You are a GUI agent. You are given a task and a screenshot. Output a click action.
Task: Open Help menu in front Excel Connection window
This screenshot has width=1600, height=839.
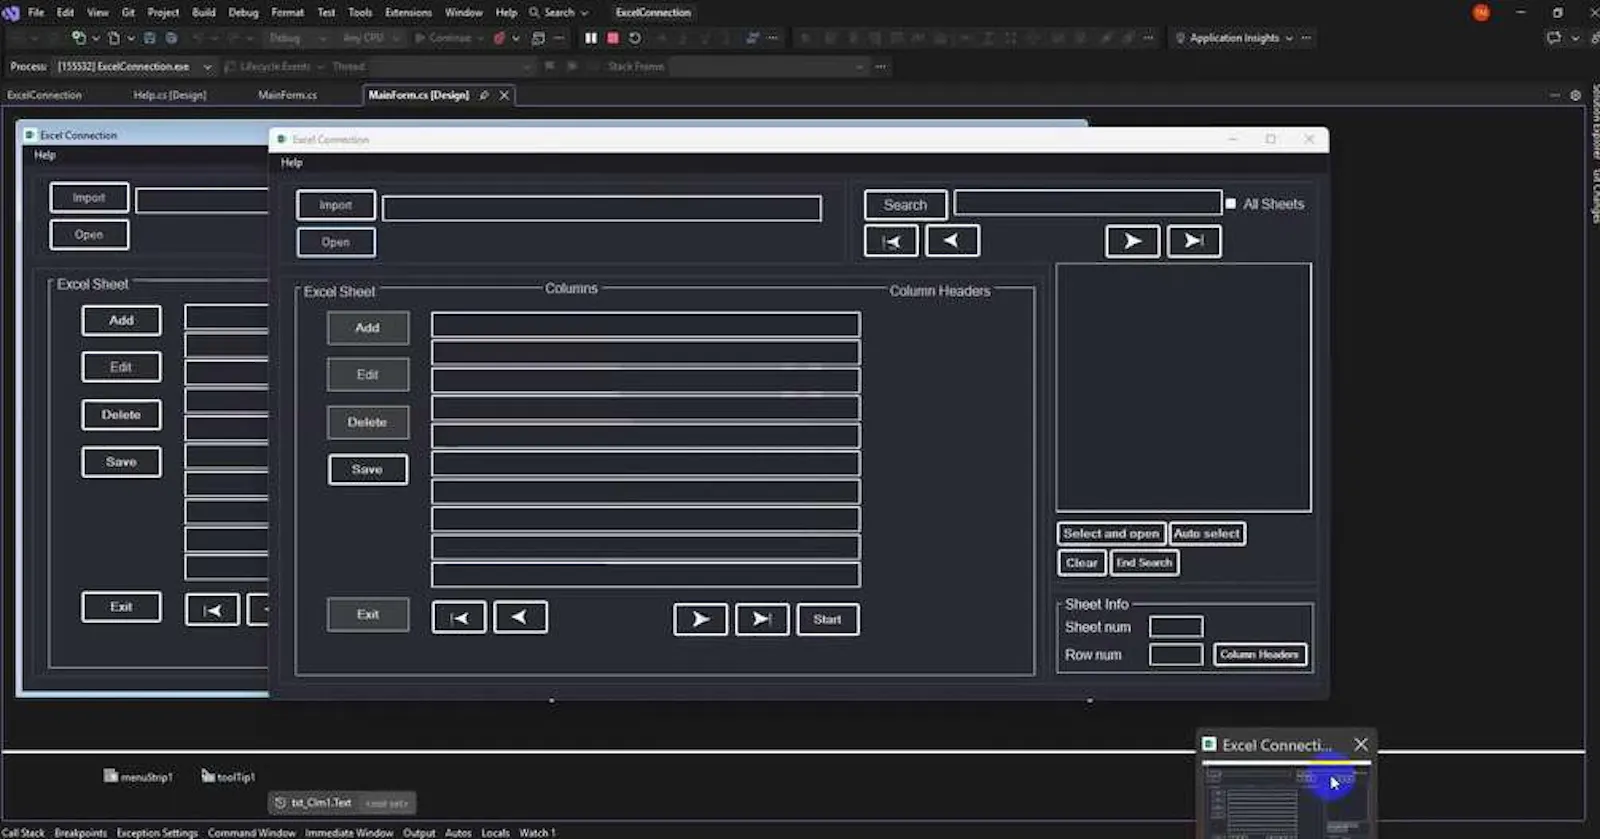[x=291, y=163]
